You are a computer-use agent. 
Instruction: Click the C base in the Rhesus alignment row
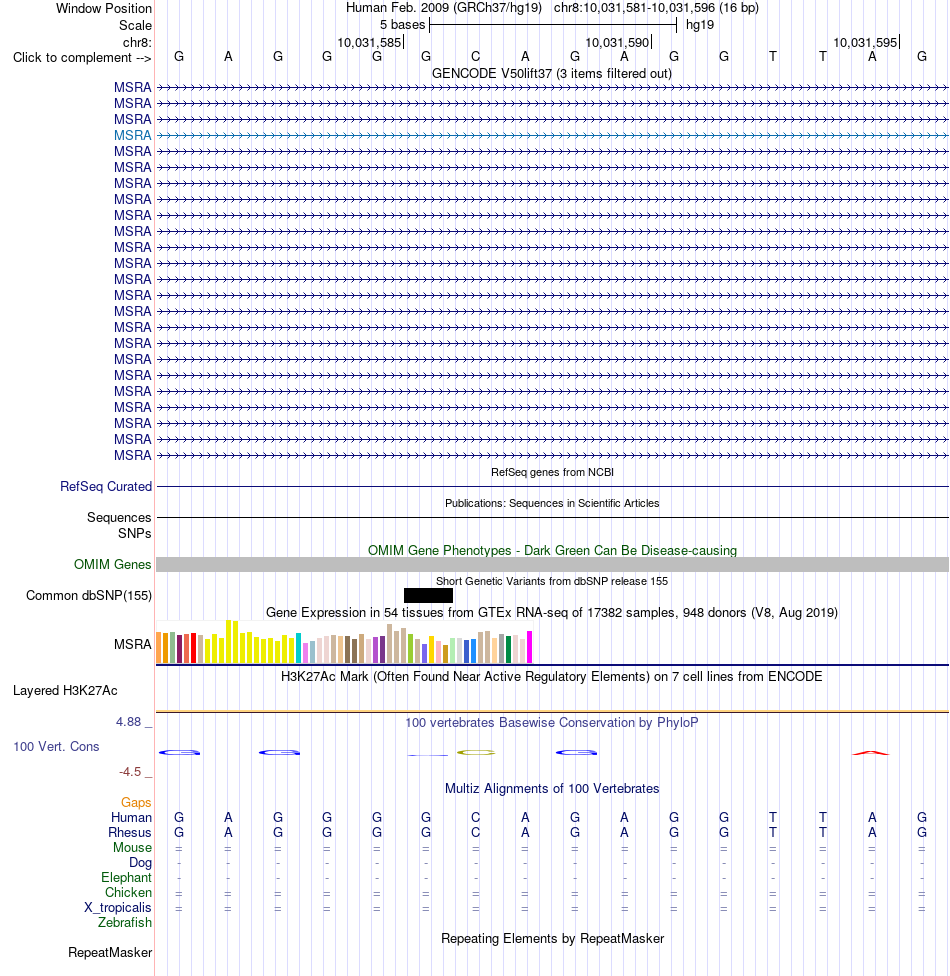coord(476,832)
